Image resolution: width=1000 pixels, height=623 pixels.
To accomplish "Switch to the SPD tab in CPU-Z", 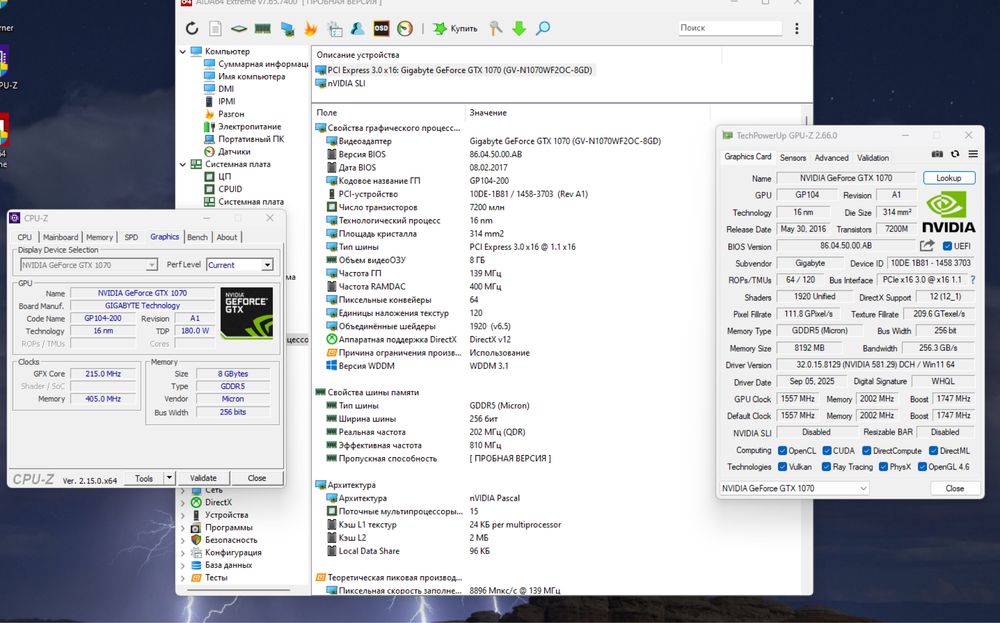I will pyautogui.click(x=131, y=237).
